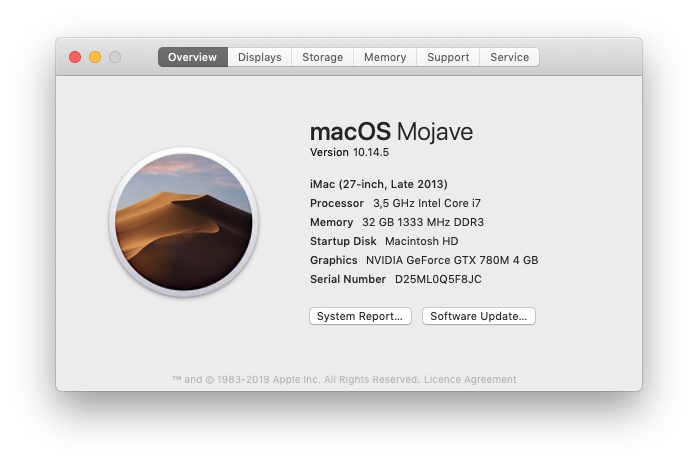The image size is (698, 465).
Task: Click the iMac (27-inch, Late 2013) model line
Action: [378, 184]
